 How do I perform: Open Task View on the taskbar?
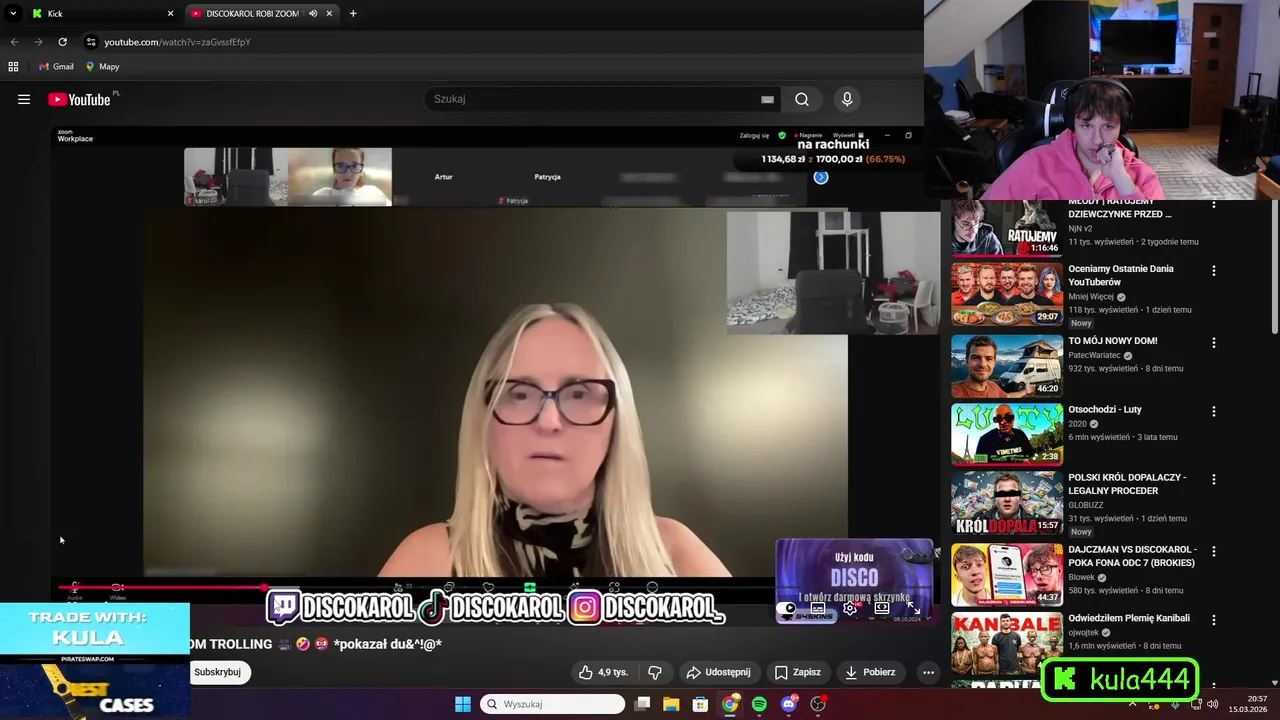[x=643, y=704]
